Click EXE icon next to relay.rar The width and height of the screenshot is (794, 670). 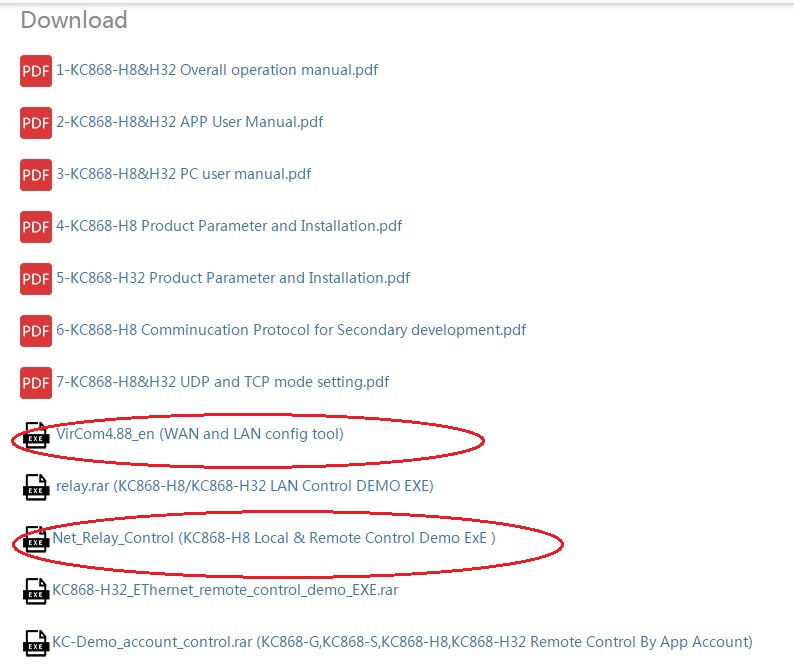[36, 487]
